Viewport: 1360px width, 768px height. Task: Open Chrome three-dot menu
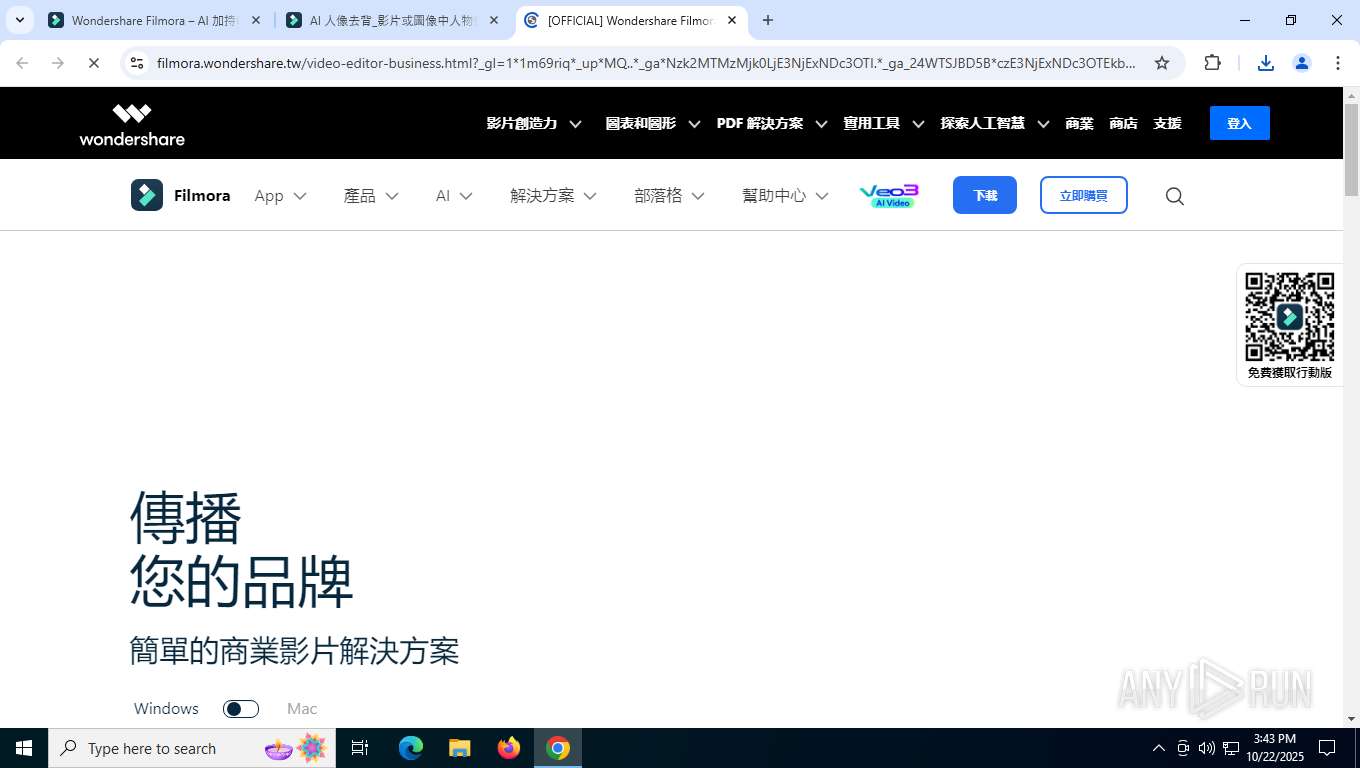coord(1338,63)
